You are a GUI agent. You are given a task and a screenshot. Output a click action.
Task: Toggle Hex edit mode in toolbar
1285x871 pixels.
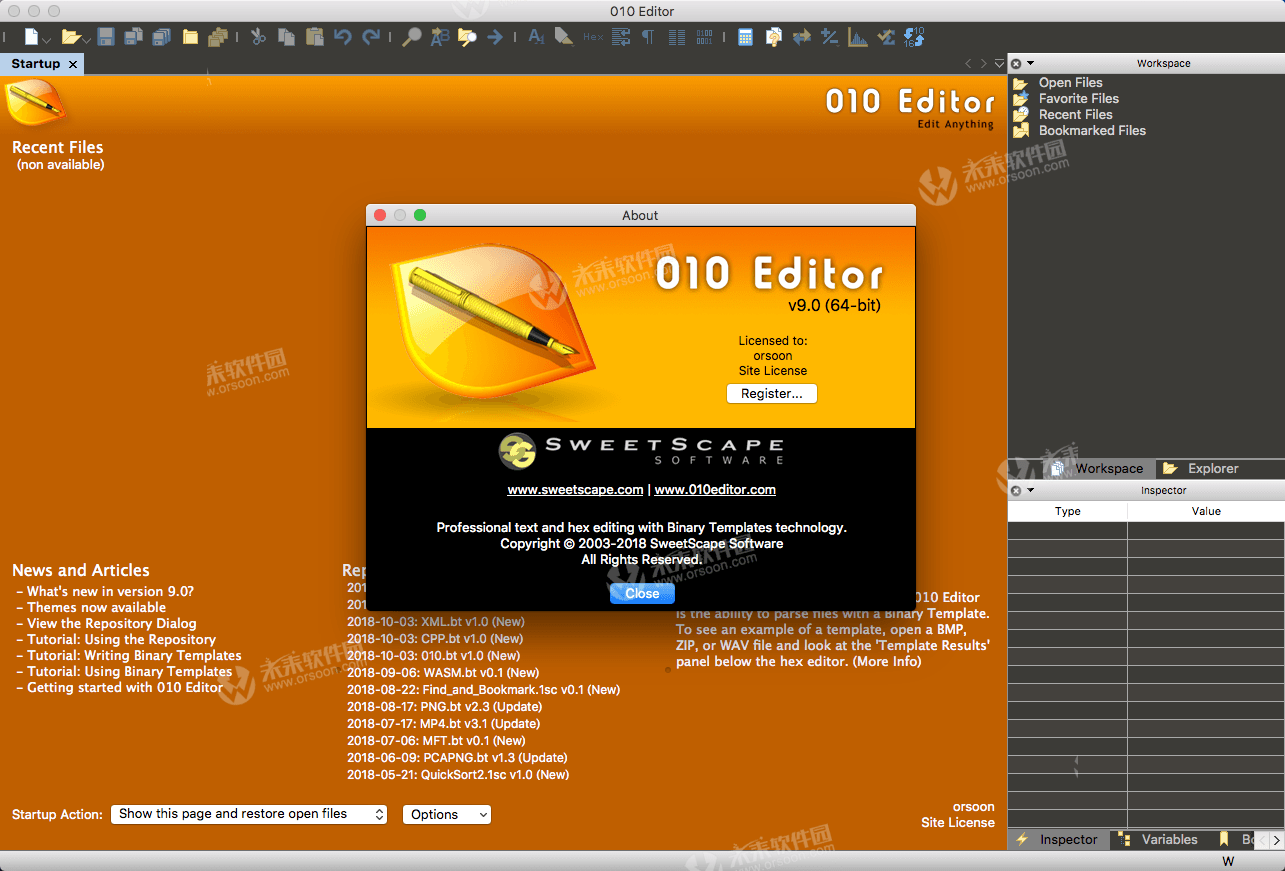[592, 37]
